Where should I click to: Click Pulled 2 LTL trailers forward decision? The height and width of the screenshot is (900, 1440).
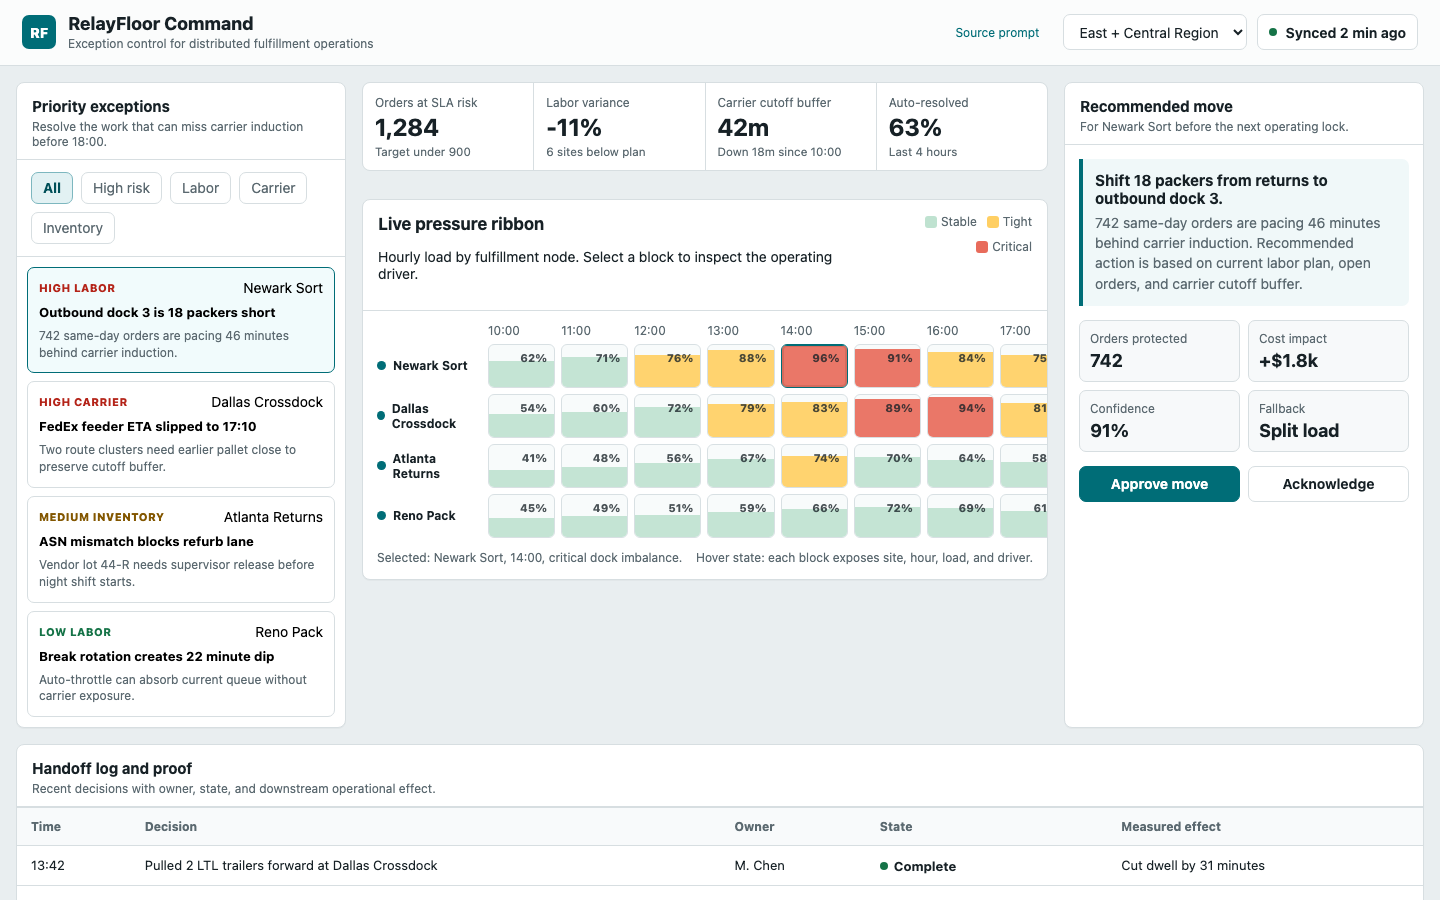(291, 866)
